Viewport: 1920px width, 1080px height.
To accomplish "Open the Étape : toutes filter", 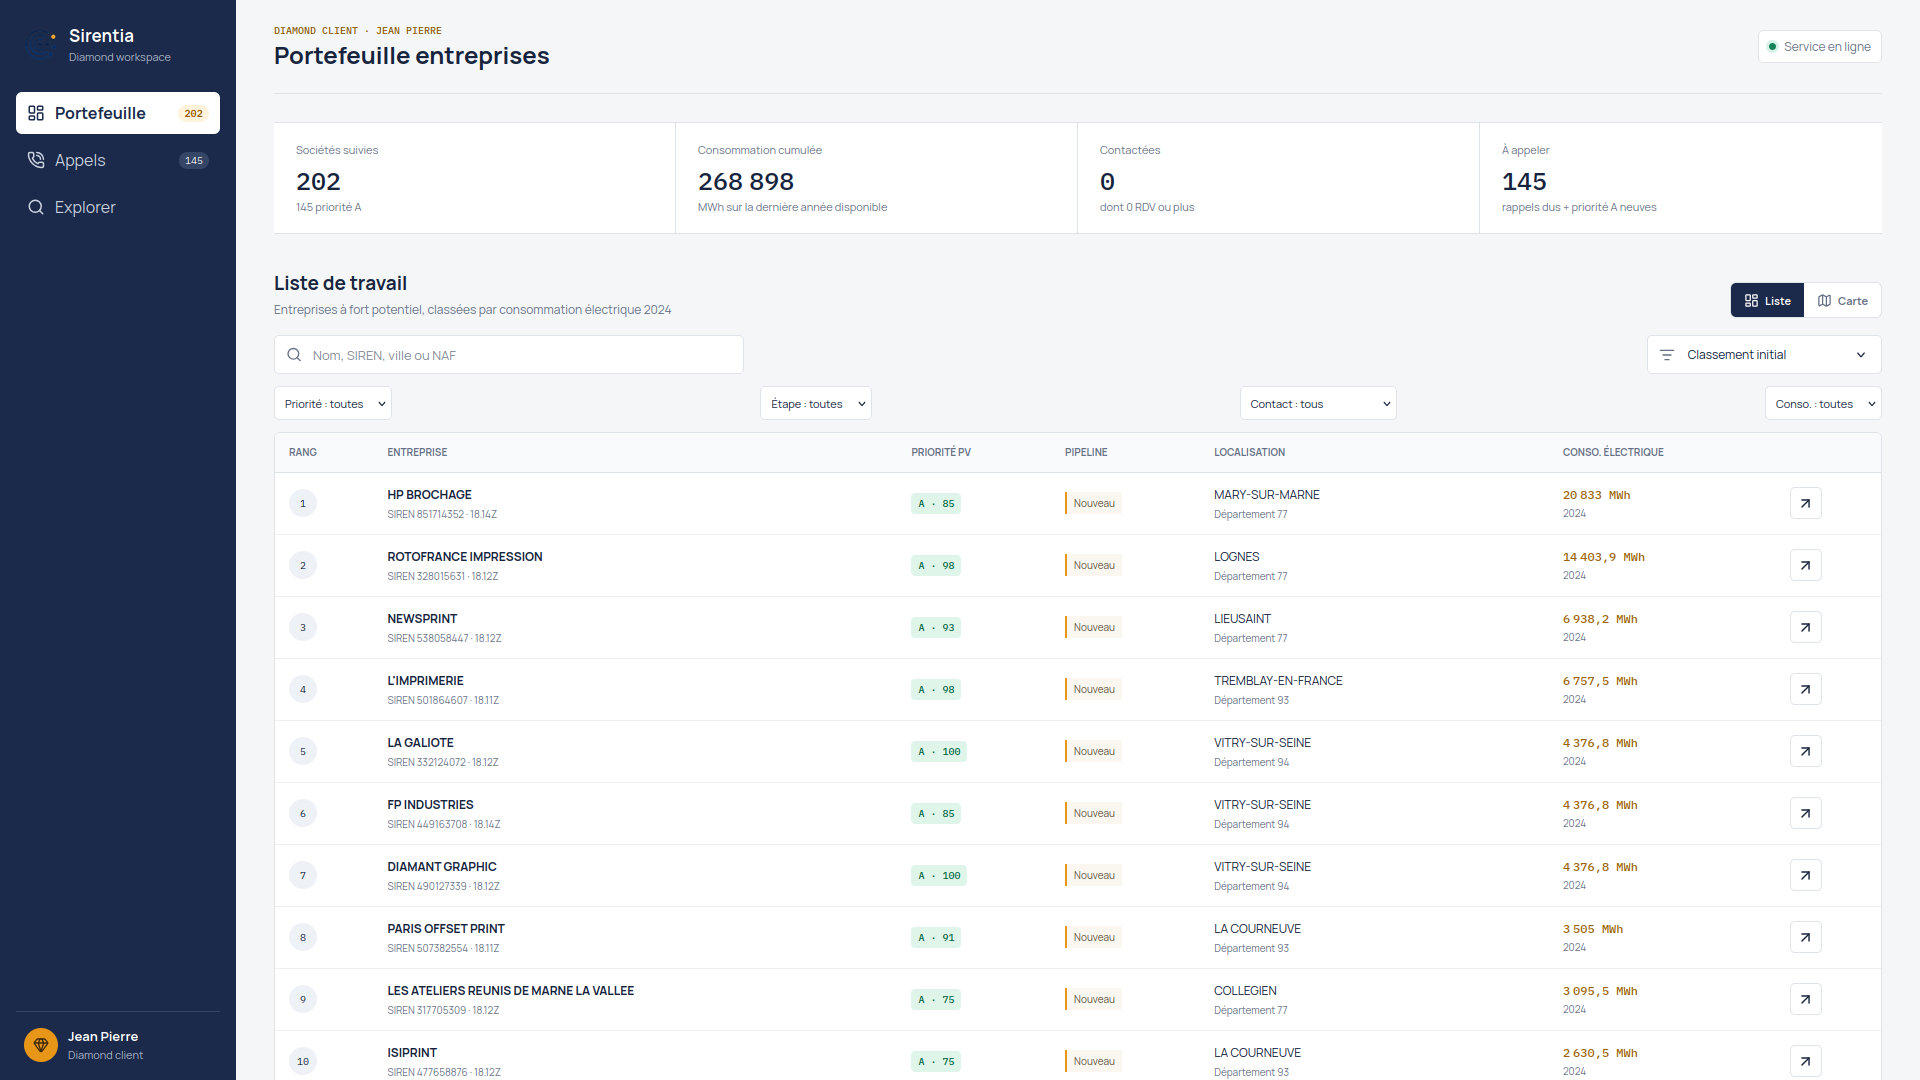I will (816, 404).
